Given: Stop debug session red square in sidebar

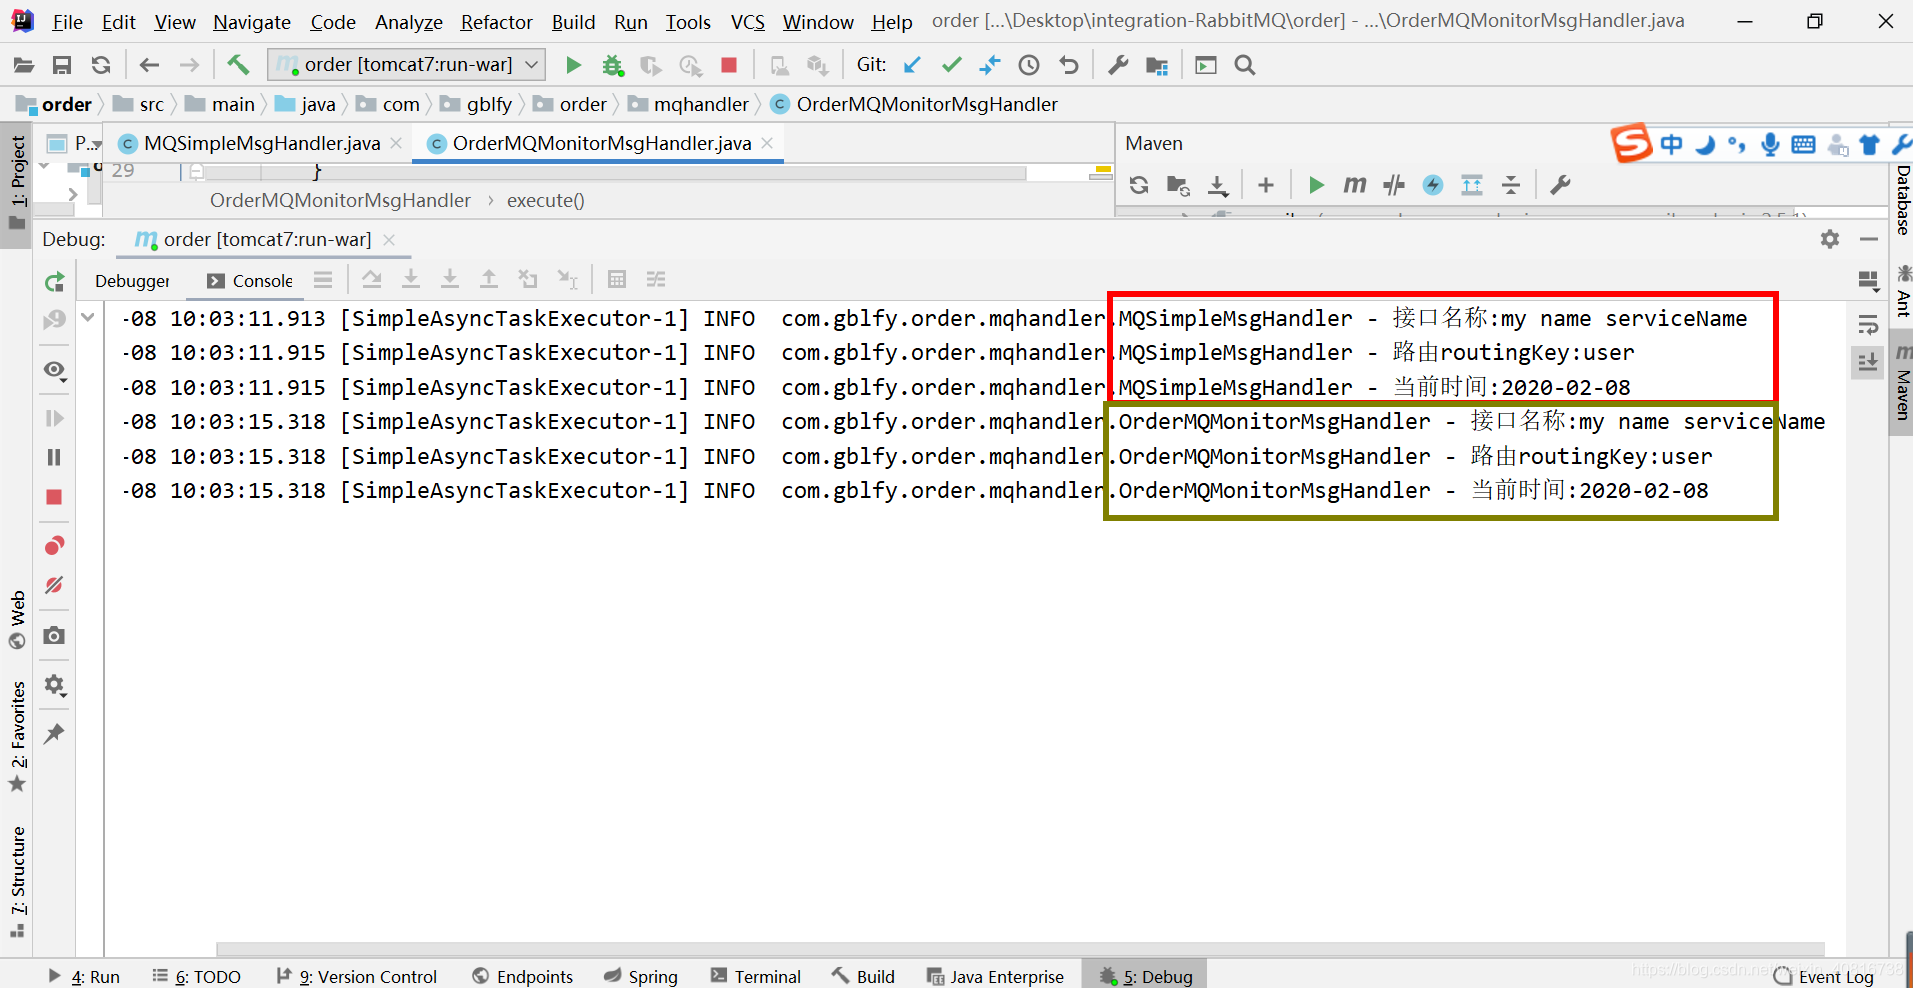Looking at the screenshot, I should pos(54,497).
